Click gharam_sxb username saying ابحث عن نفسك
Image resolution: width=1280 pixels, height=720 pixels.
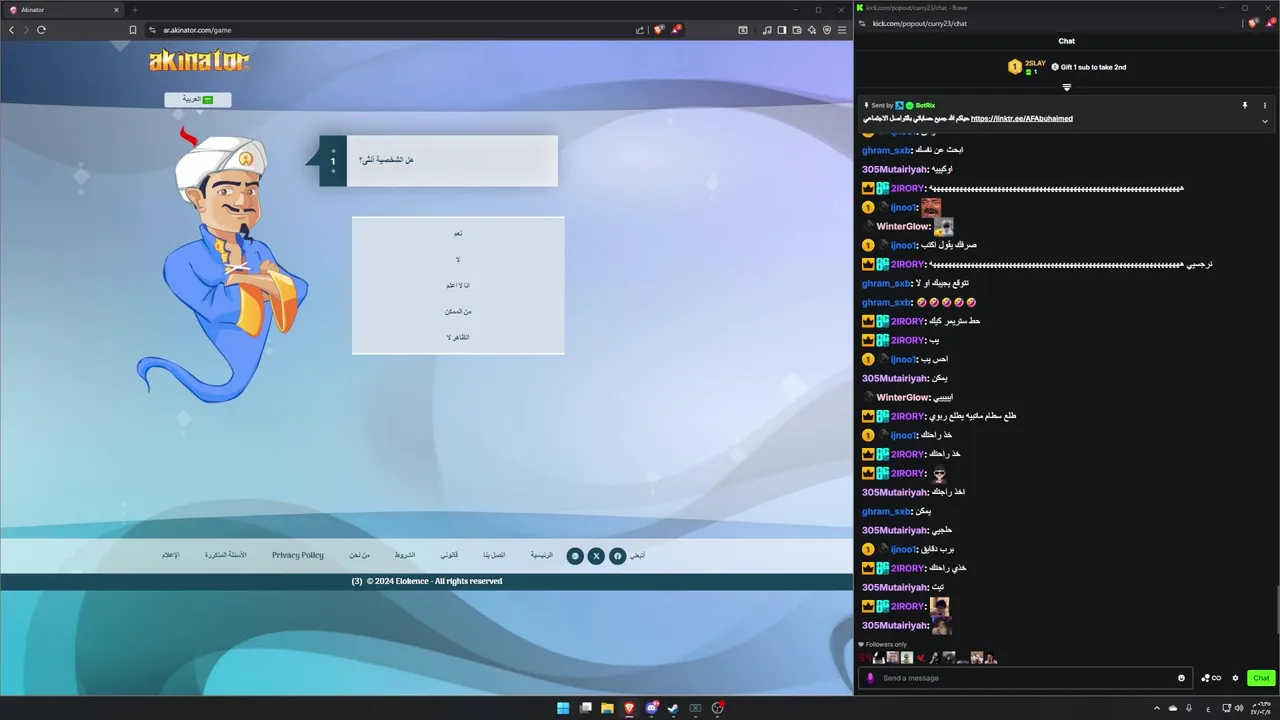point(886,150)
